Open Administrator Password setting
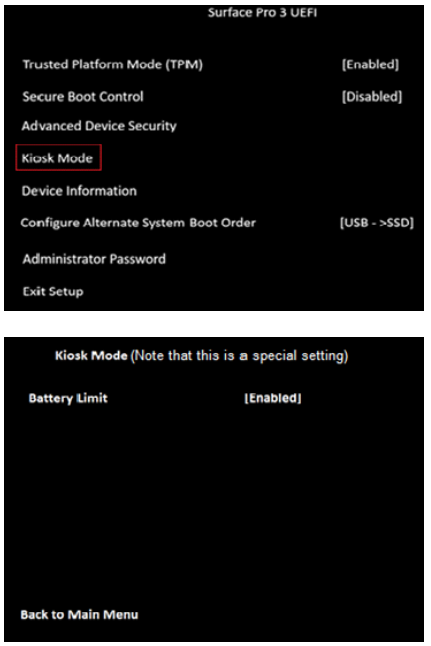The height and width of the screenshot is (646, 431). (x=94, y=259)
